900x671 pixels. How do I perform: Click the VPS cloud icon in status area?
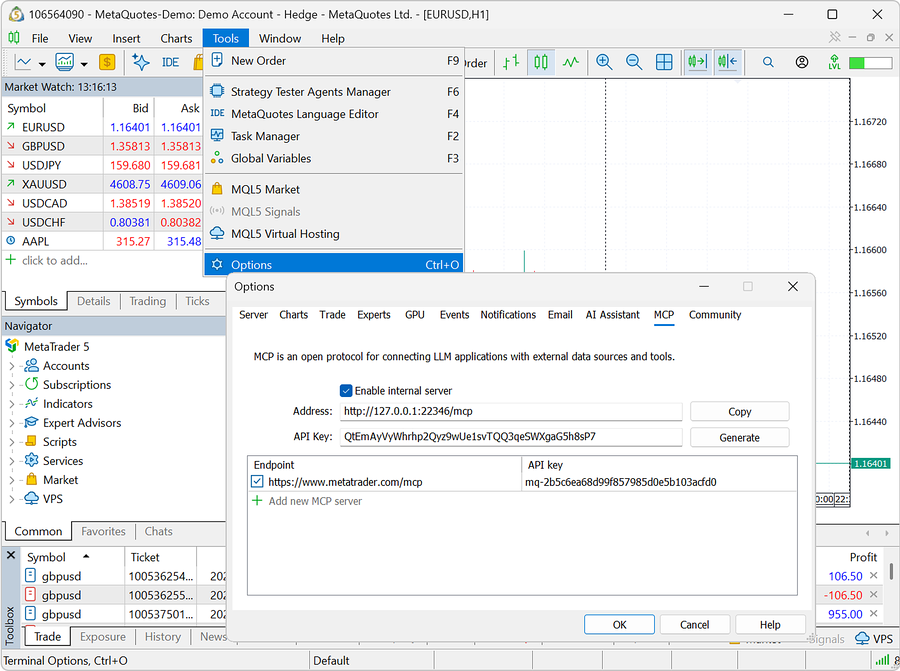click(862, 638)
